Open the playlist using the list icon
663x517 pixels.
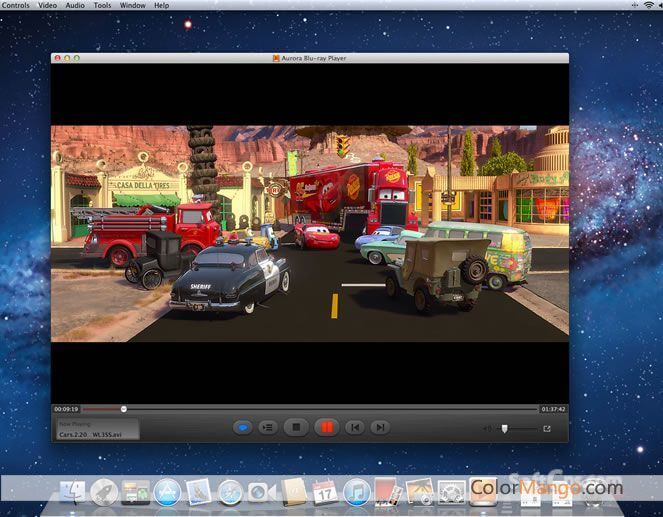tap(267, 427)
